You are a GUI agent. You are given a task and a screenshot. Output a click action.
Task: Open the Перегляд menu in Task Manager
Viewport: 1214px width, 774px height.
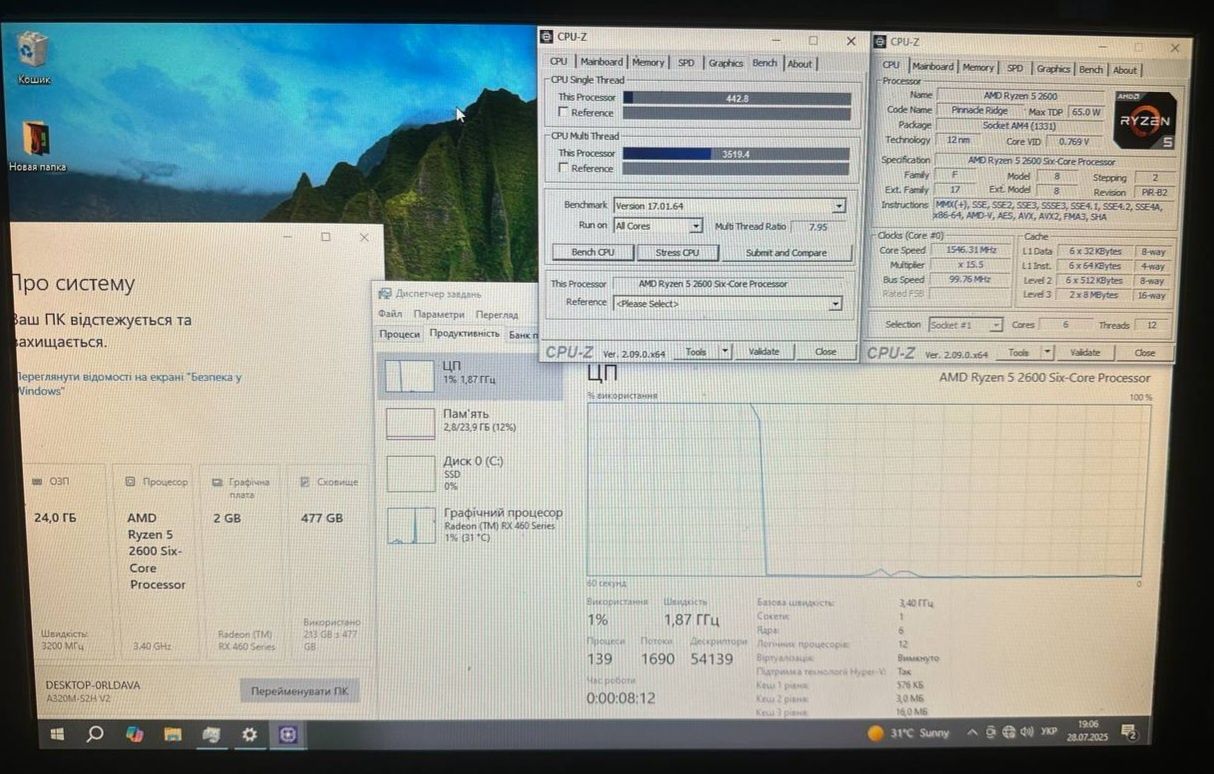[x=497, y=314]
